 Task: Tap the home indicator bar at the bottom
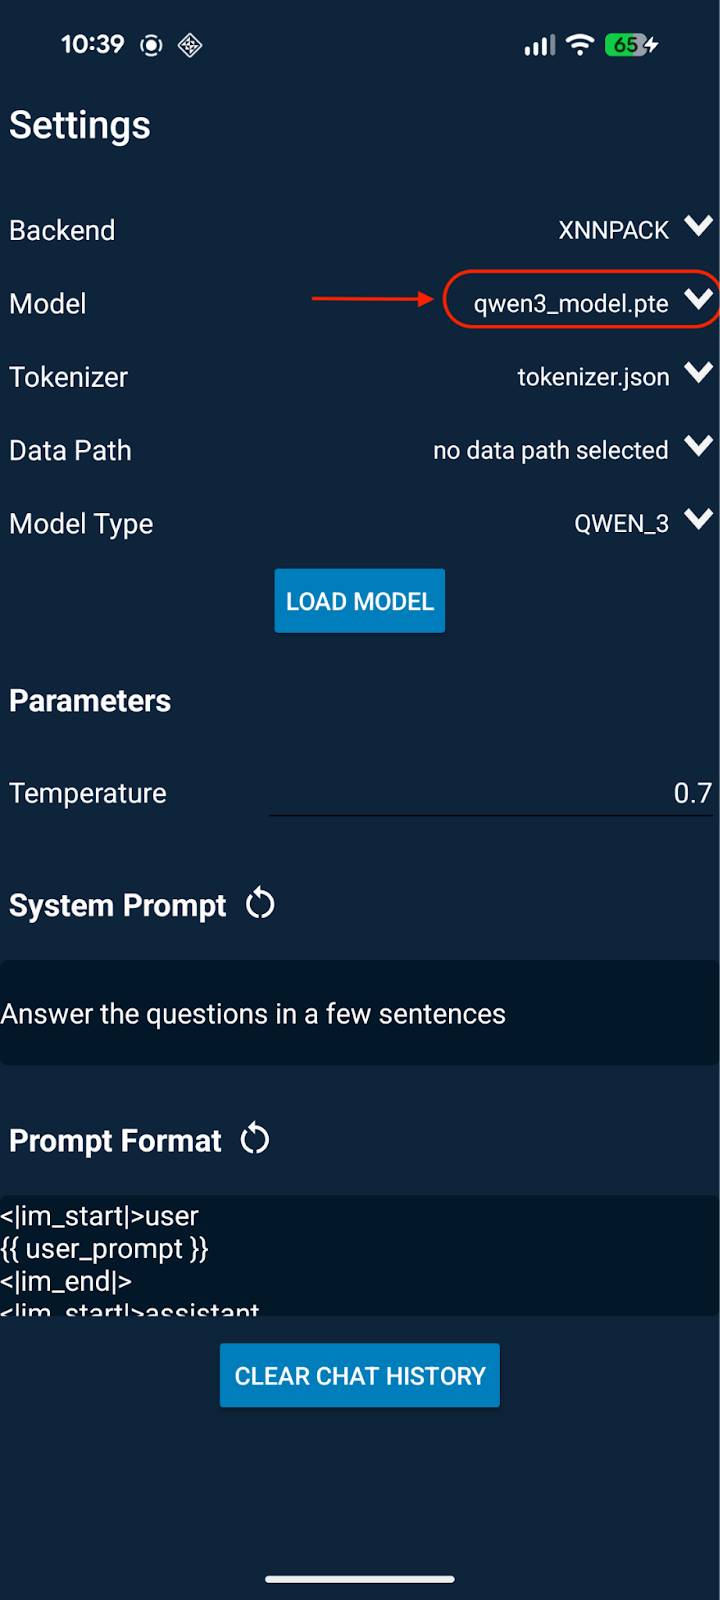[x=360, y=1579]
